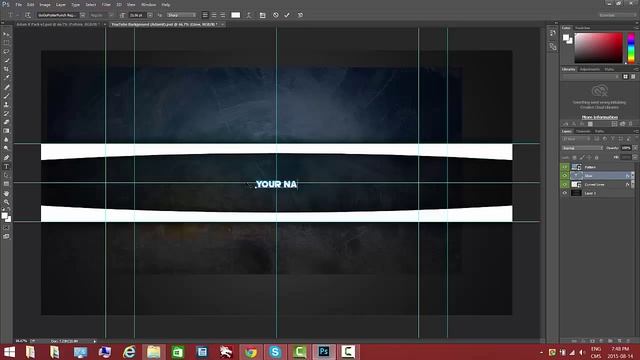Pick a hue on the spectrum slider
This screenshot has width=640, height=360.
[x=631, y=48]
